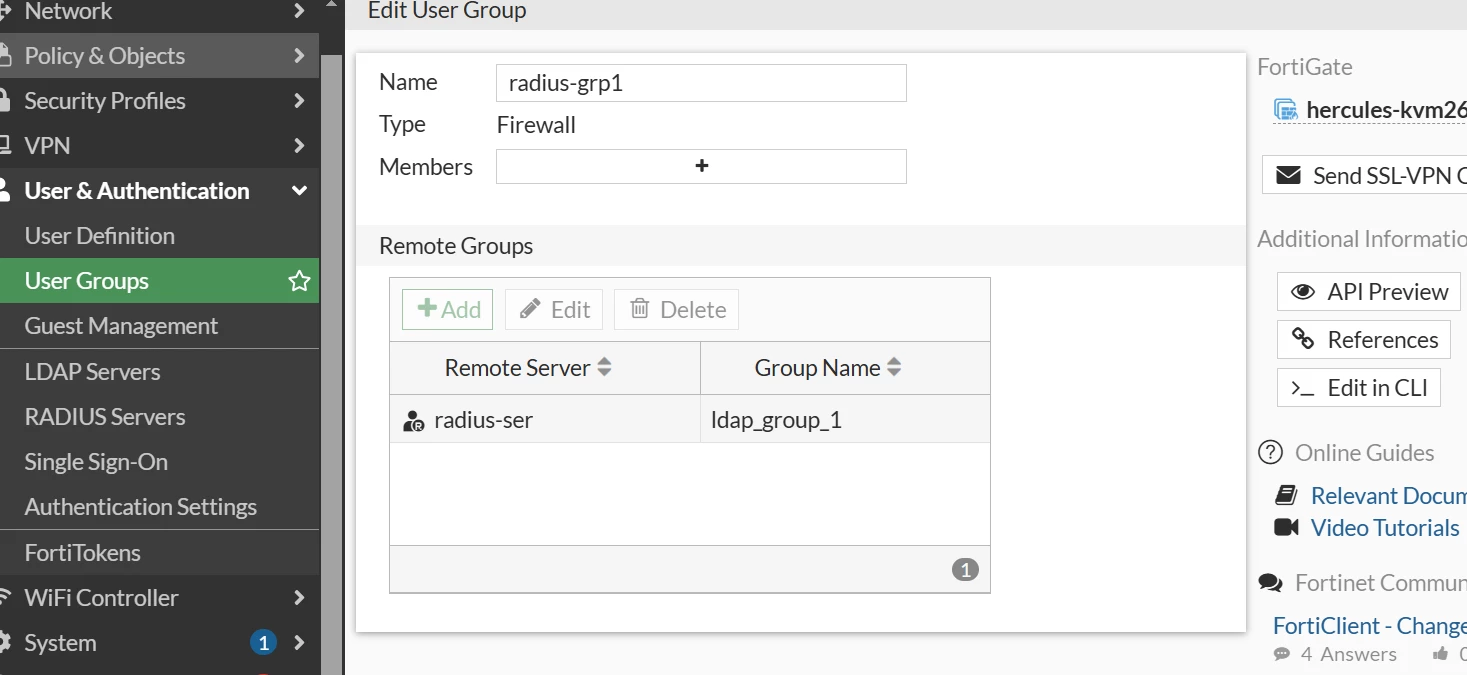Click the Send SSL-VPN button
Image resolution: width=1467 pixels, height=675 pixels.
[1365, 176]
